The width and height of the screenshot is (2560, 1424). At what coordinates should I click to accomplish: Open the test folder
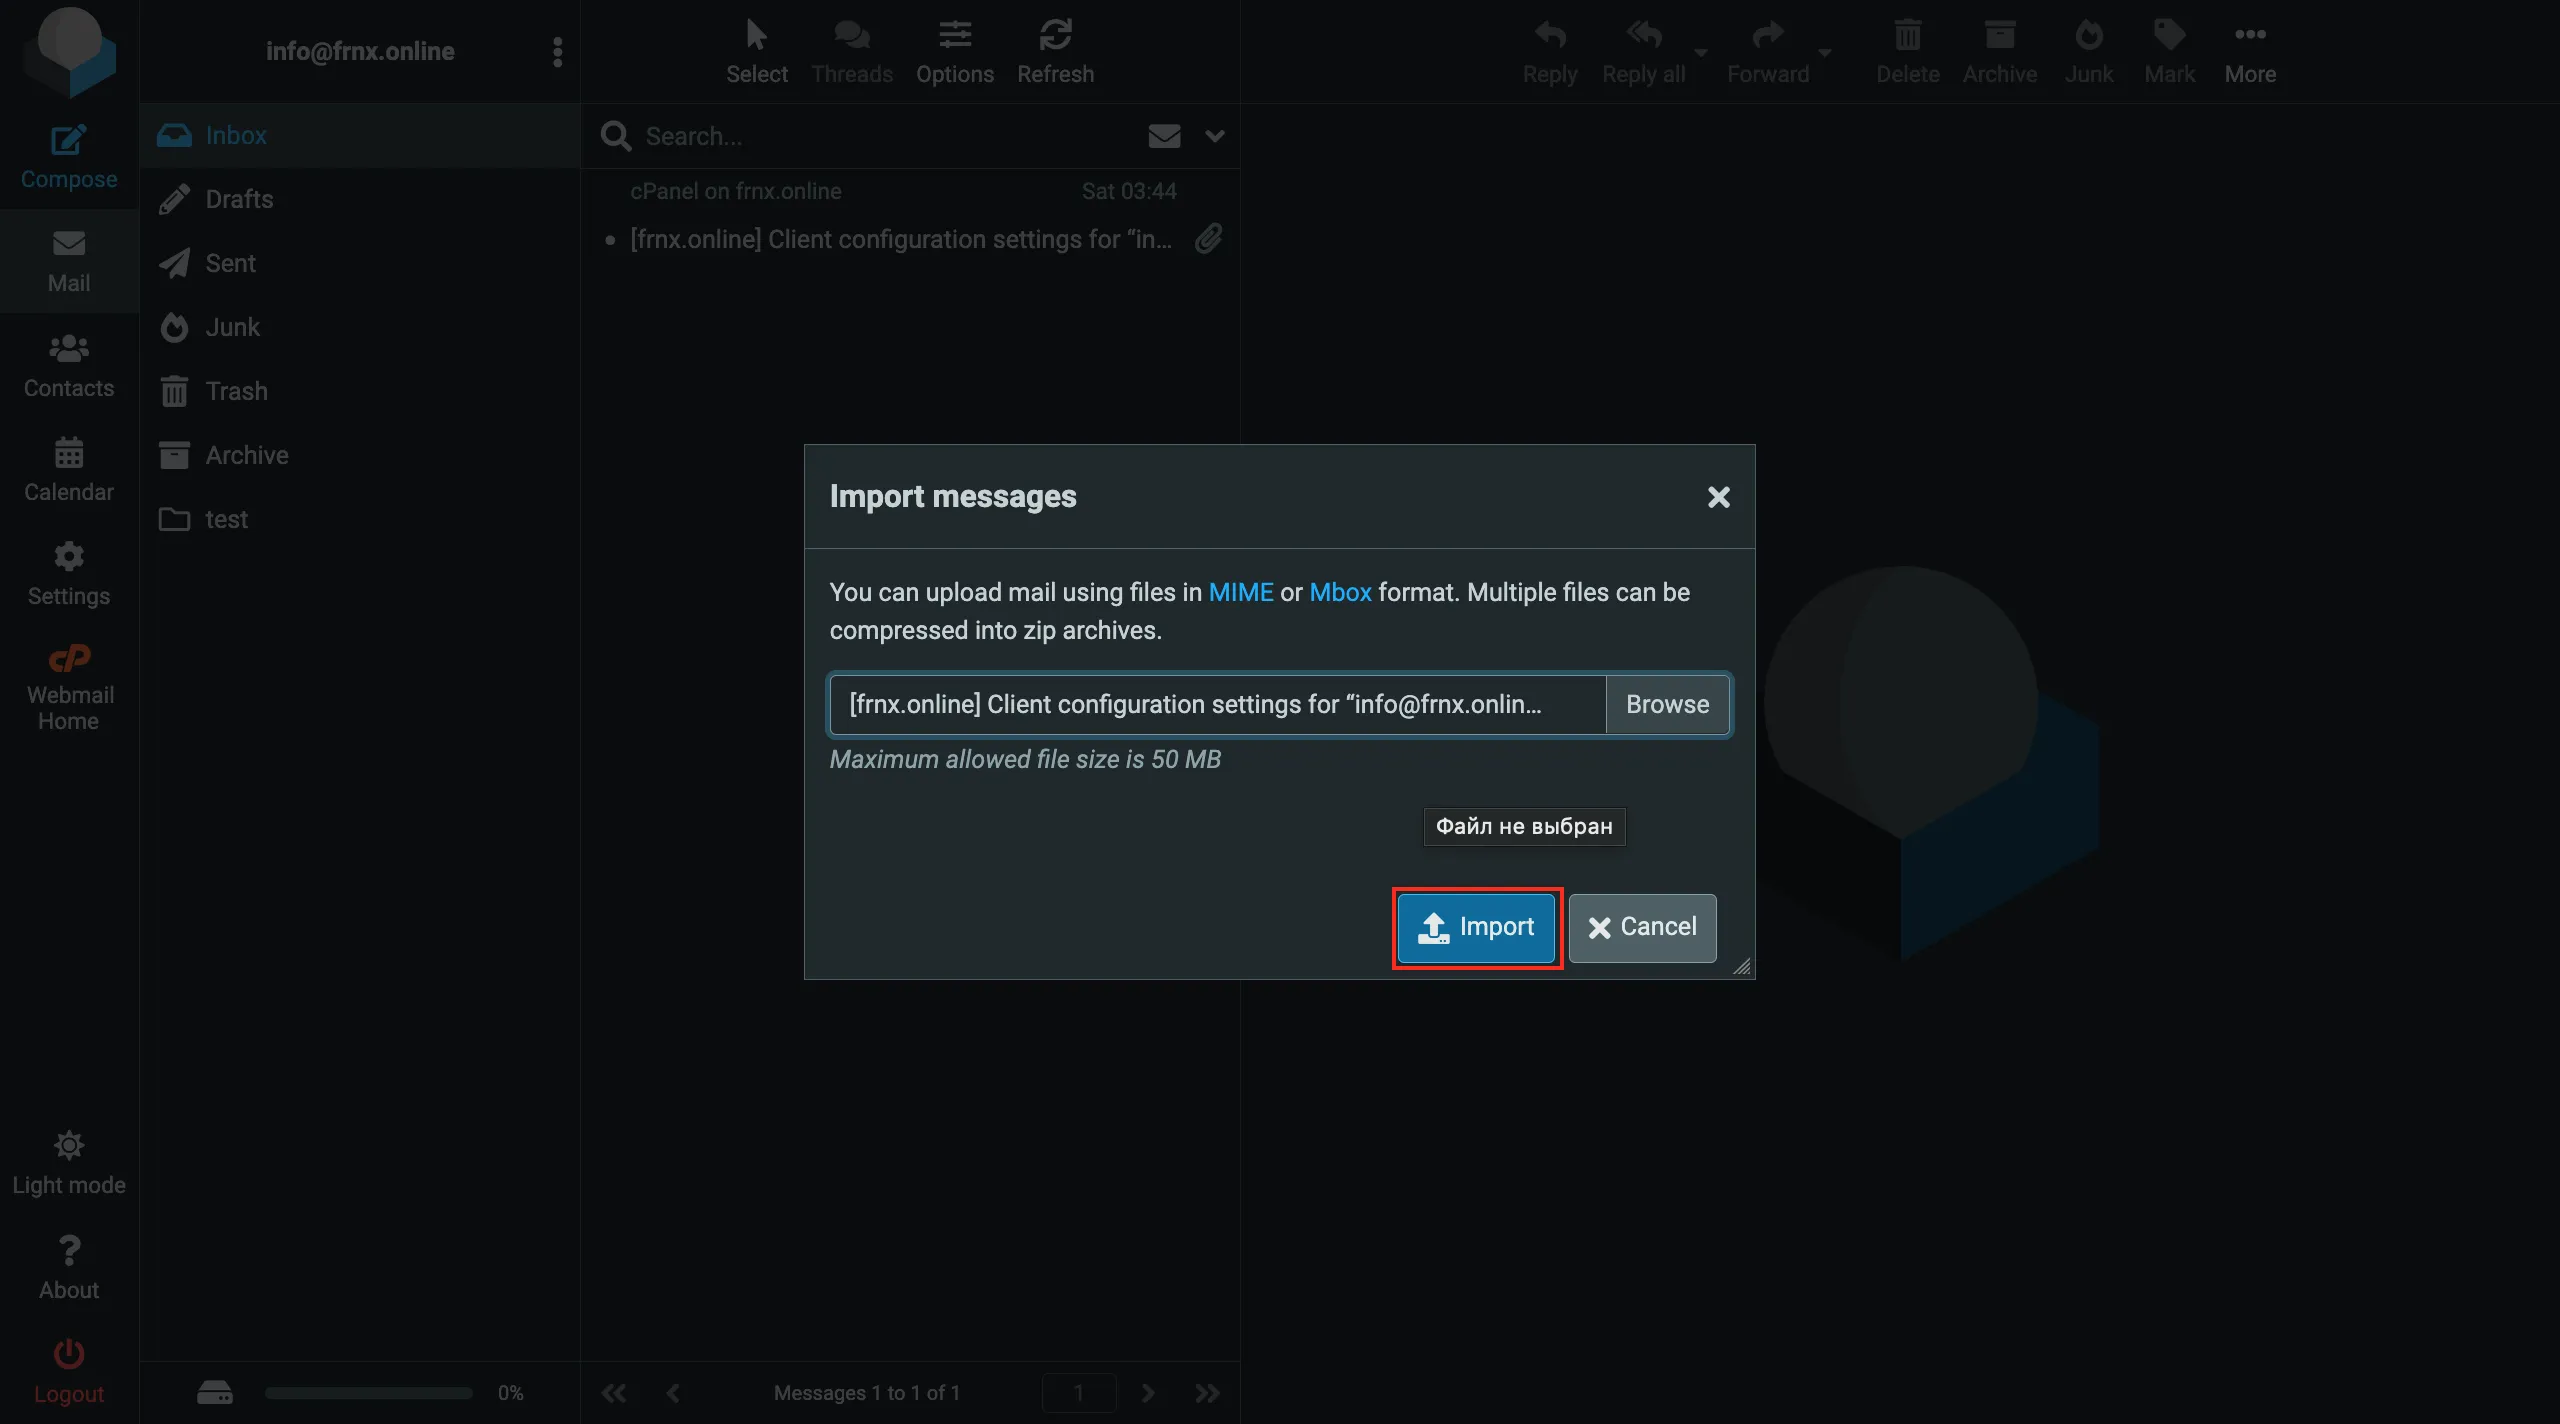pos(226,519)
